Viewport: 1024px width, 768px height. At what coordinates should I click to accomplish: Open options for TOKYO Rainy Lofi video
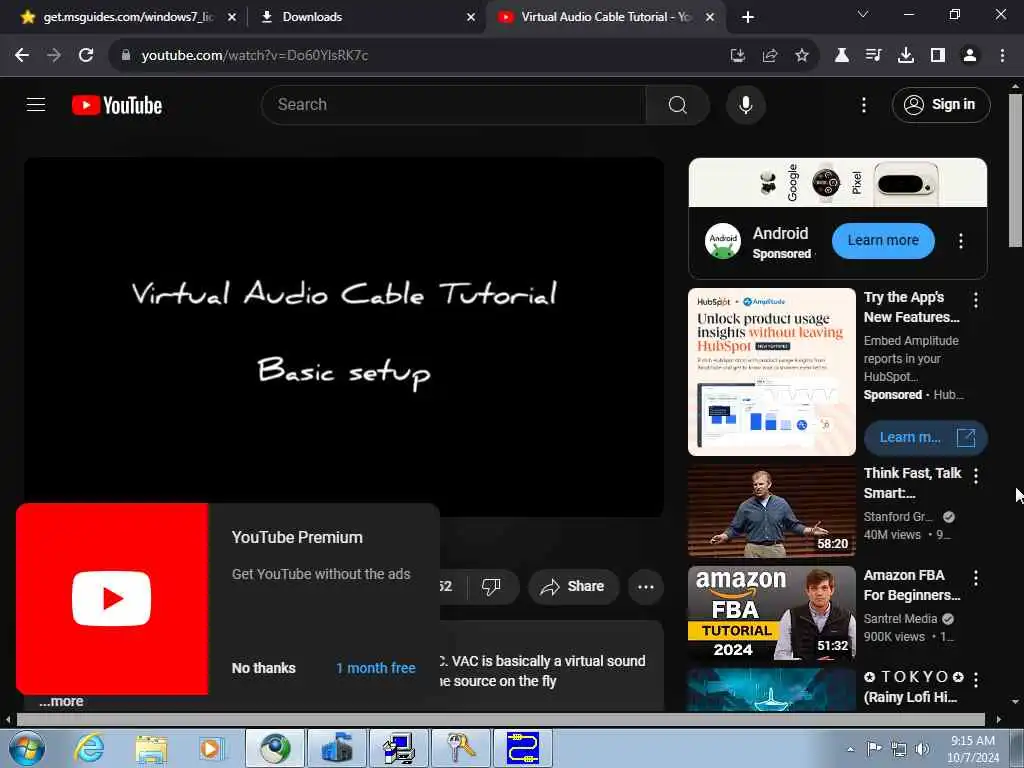coord(976,680)
